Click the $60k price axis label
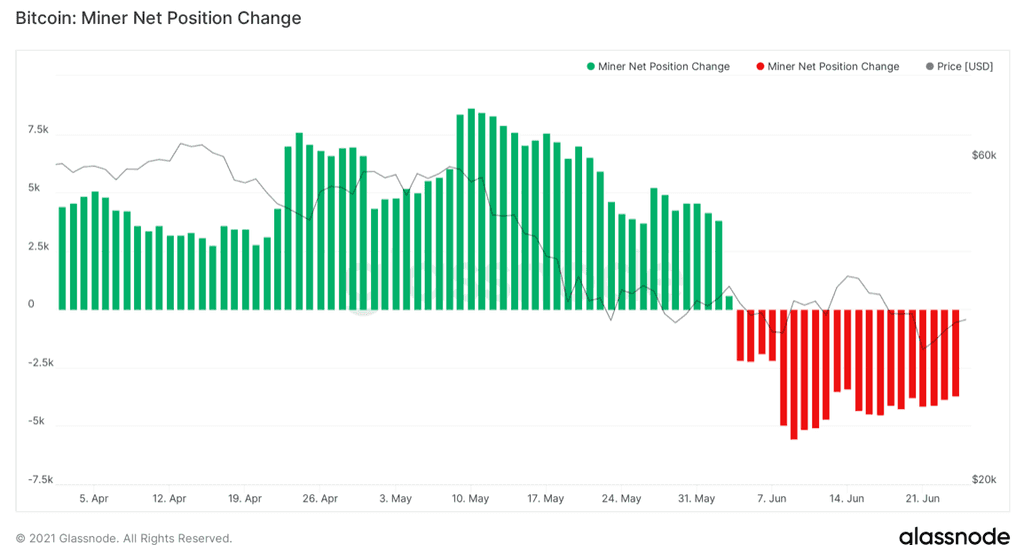Image resolution: width=1024 pixels, height=545 pixels. (984, 155)
